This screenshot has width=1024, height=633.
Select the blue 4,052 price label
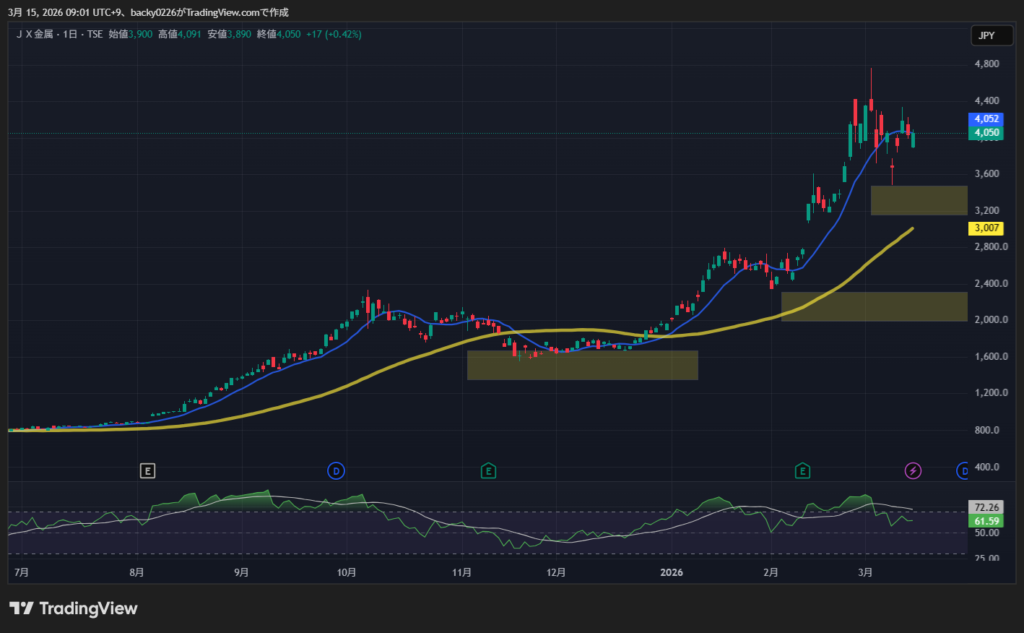[986, 119]
